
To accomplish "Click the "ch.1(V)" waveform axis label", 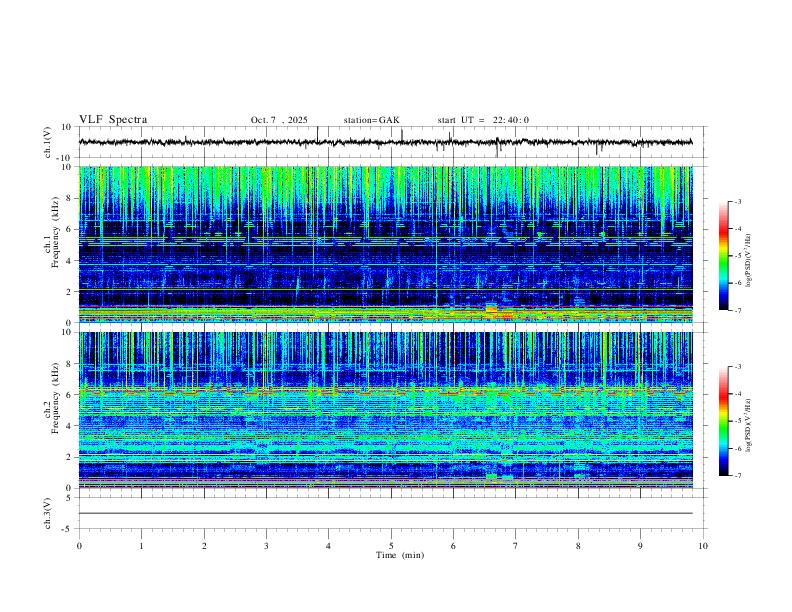I will [48, 142].
